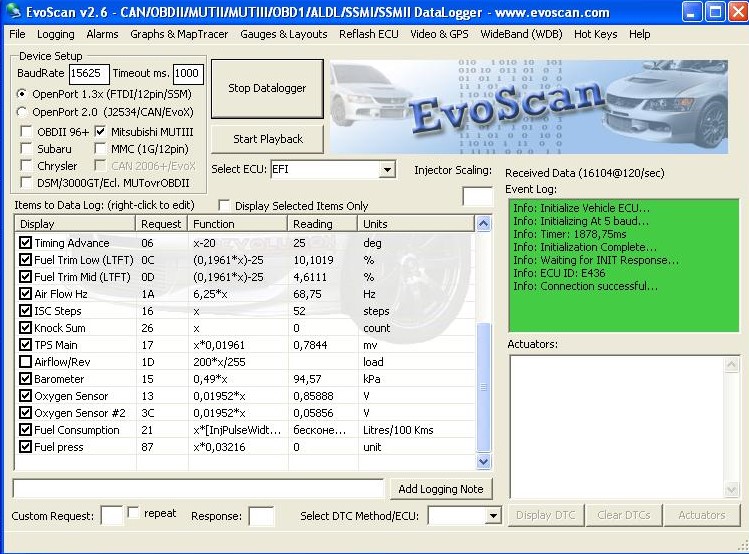Click the data log scrollbar thumb
Screen dimensions: 749x554
click(x=483, y=387)
